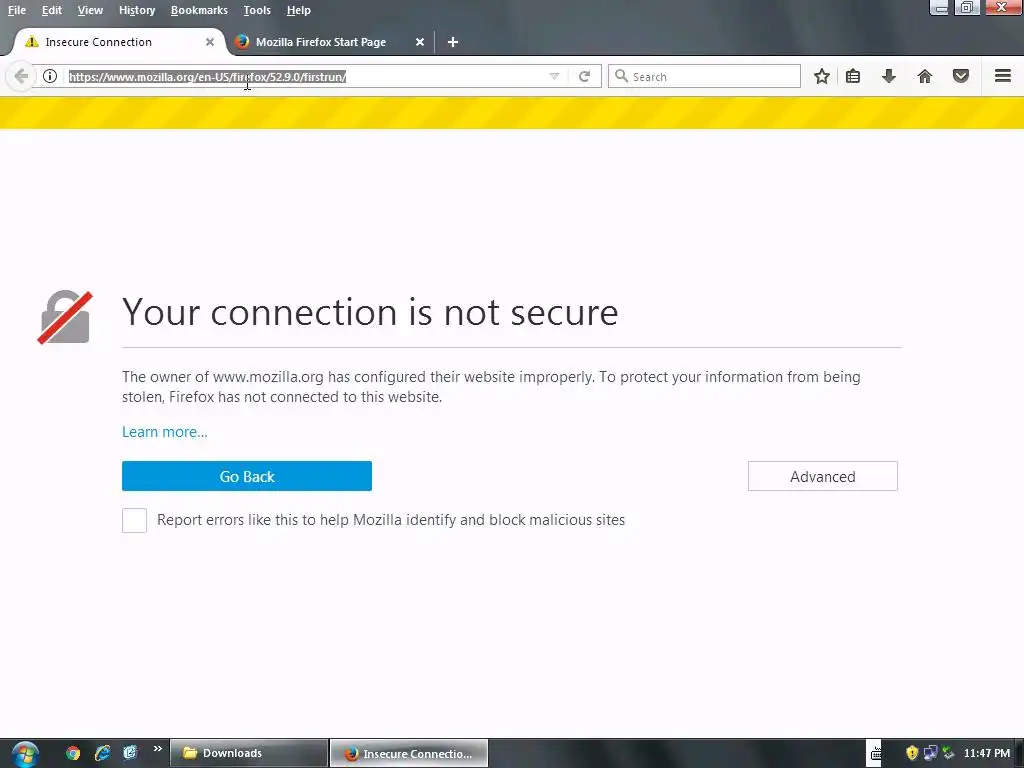Open the Bookmarks menu
Image resolution: width=1024 pixels, height=768 pixels.
tap(199, 10)
